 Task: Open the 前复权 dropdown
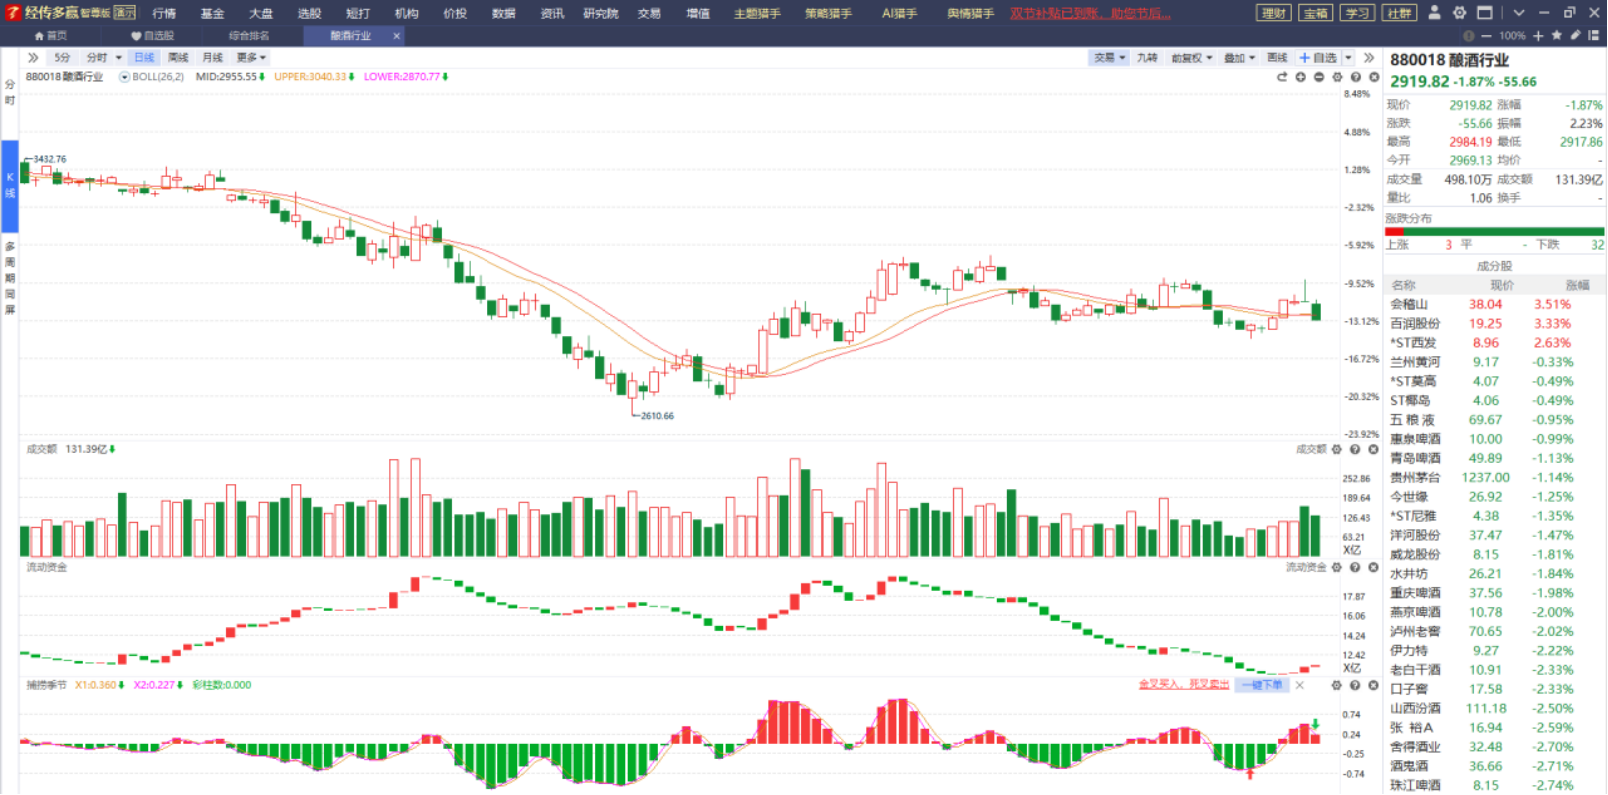coord(1192,58)
